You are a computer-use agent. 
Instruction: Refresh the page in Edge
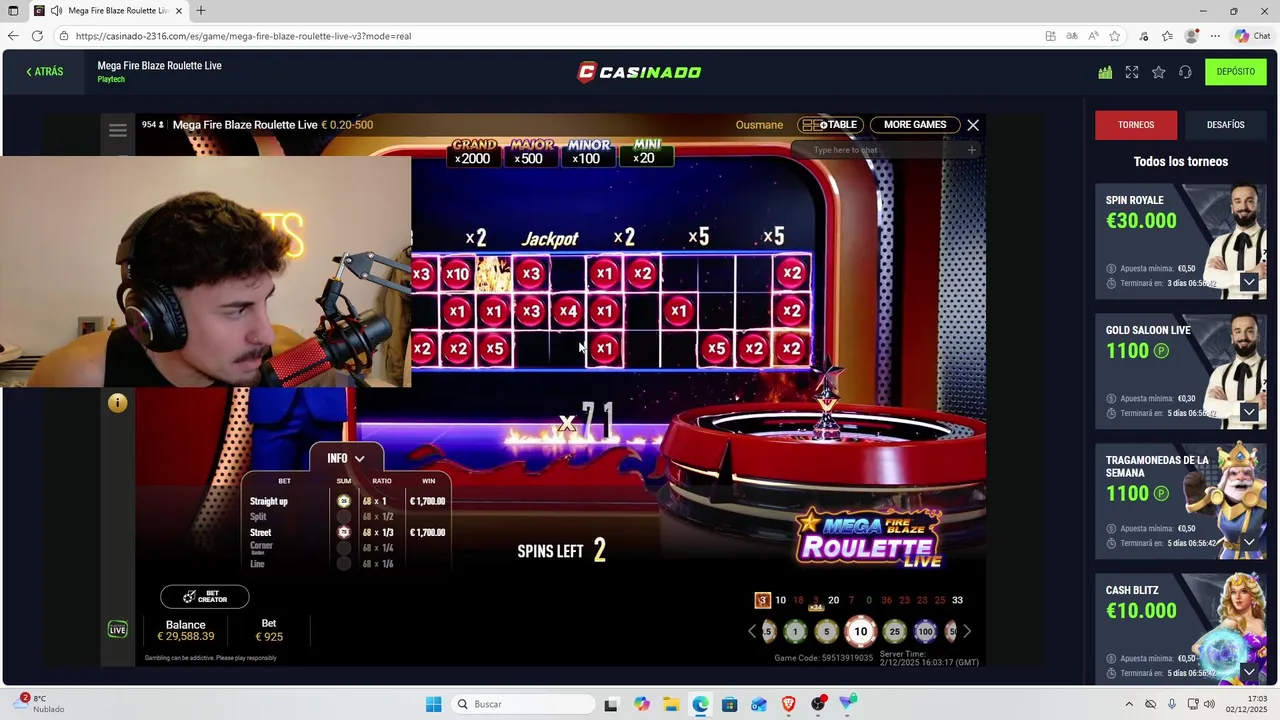[x=37, y=36]
